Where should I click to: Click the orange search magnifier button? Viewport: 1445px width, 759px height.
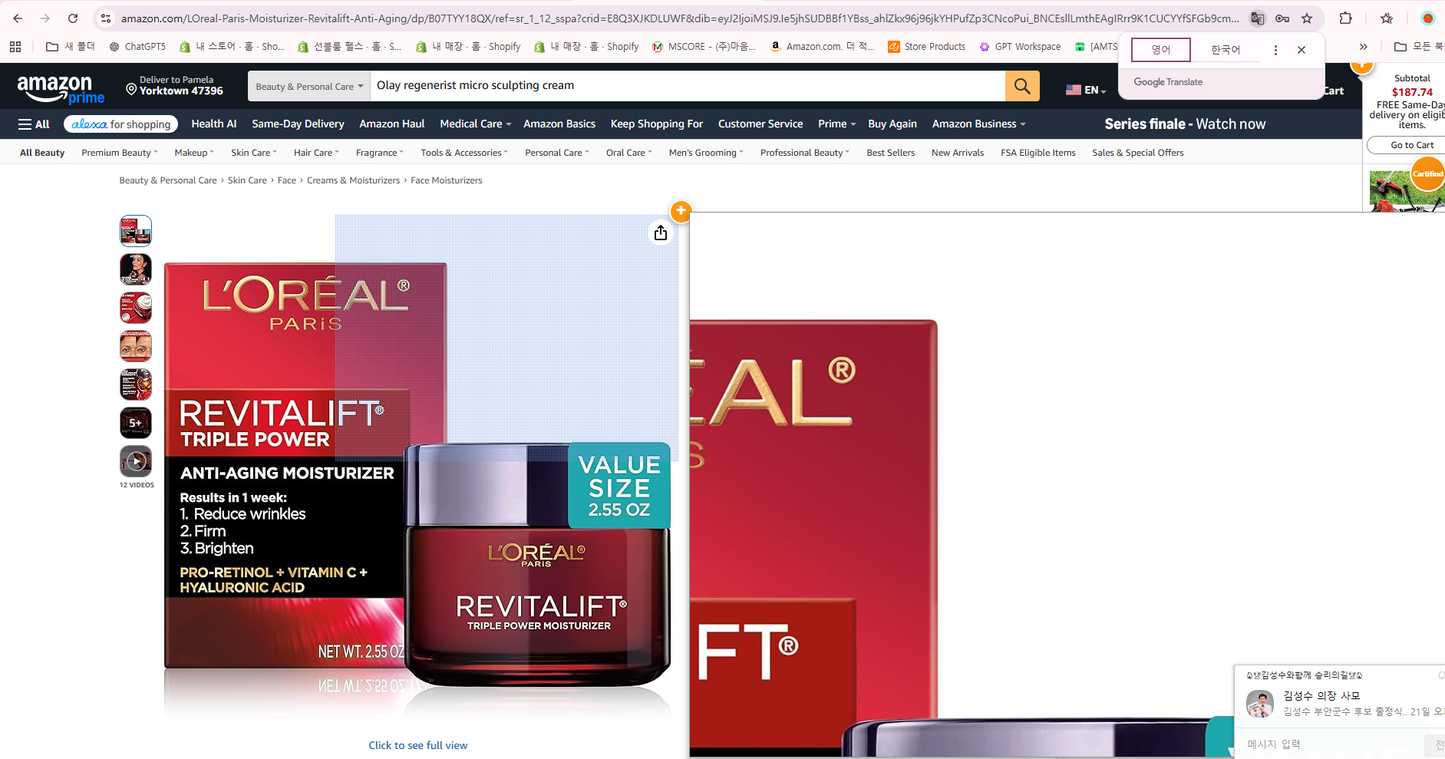tap(1022, 86)
